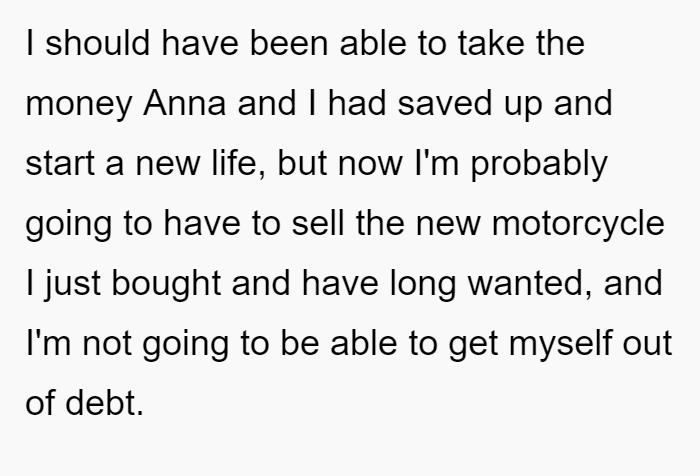Image resolution: width=700 pixels, height=476 pixels.
Task: Click the word "sell" in fourth line
Action: pyautogui.click(x=318, y=223)
